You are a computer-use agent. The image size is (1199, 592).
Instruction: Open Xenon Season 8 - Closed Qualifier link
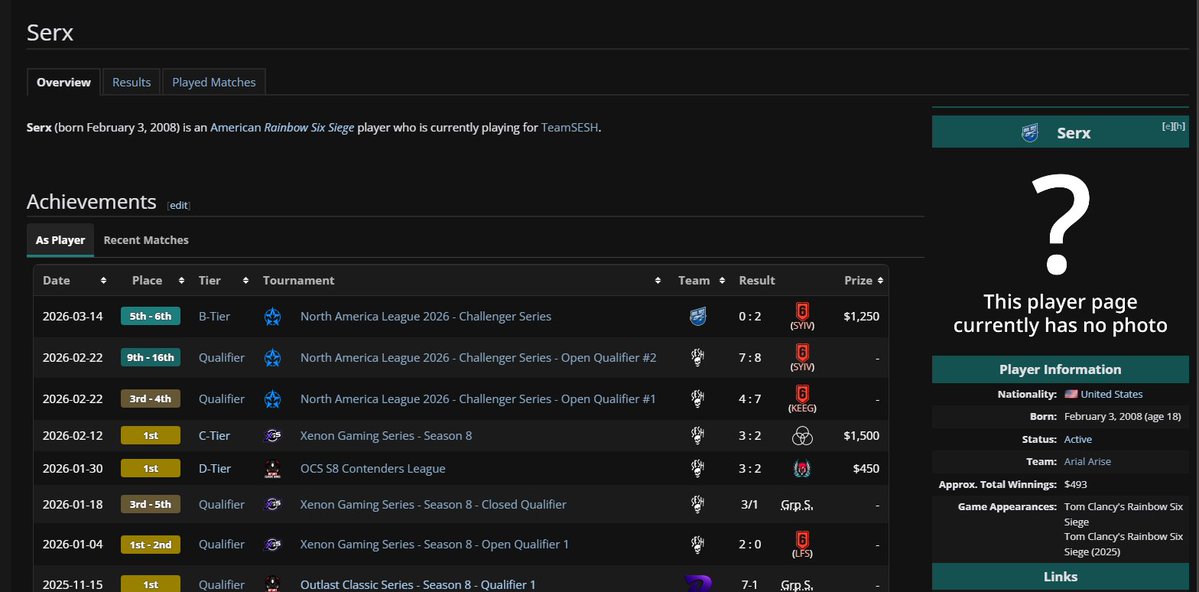coord(434,504)
